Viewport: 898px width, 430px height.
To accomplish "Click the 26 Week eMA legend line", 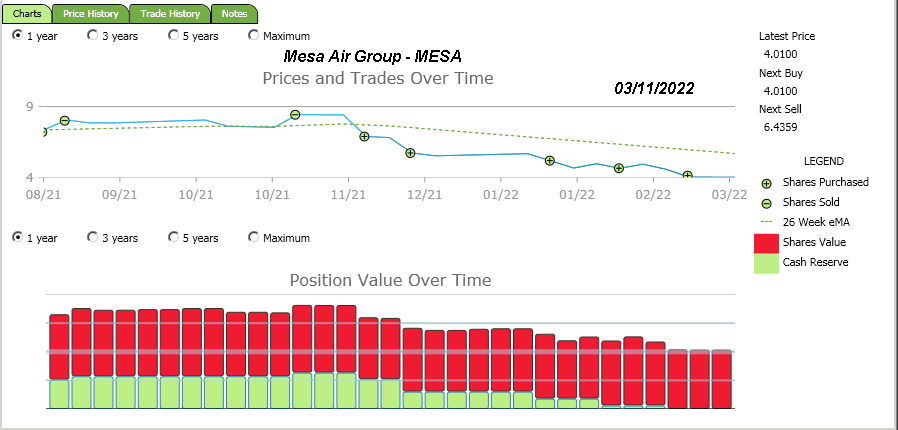I will (x=766, y=222).
